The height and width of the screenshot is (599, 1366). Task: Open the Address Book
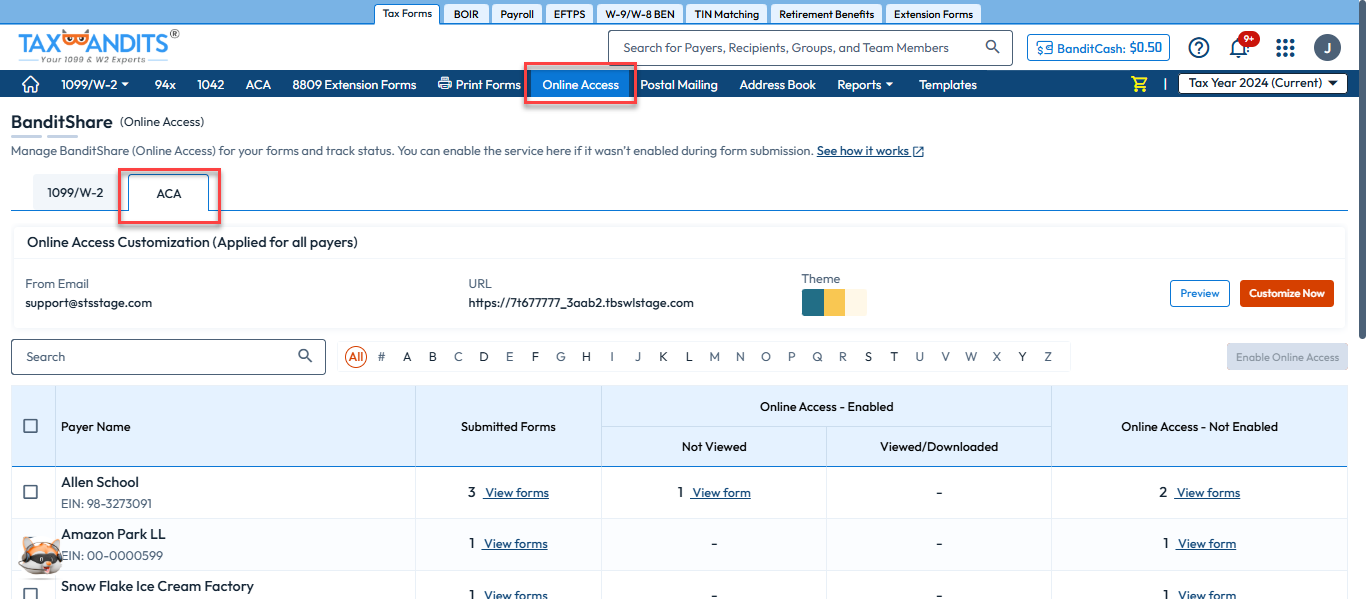pyautogui.click(x=777, y=85)
